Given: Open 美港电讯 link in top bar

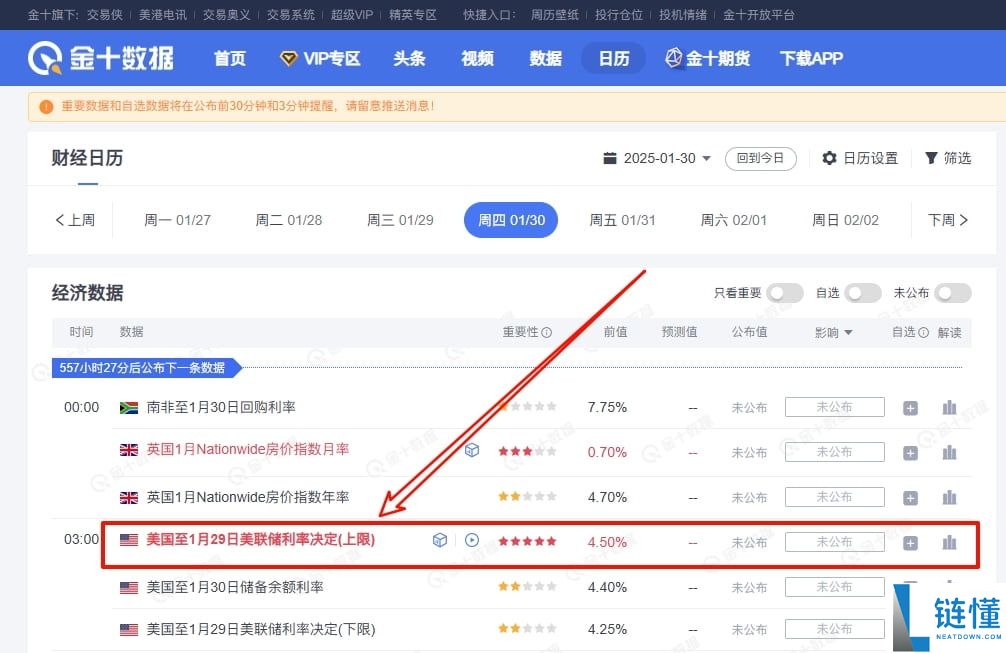Looking at the screenshot, I should pos(163,15).
